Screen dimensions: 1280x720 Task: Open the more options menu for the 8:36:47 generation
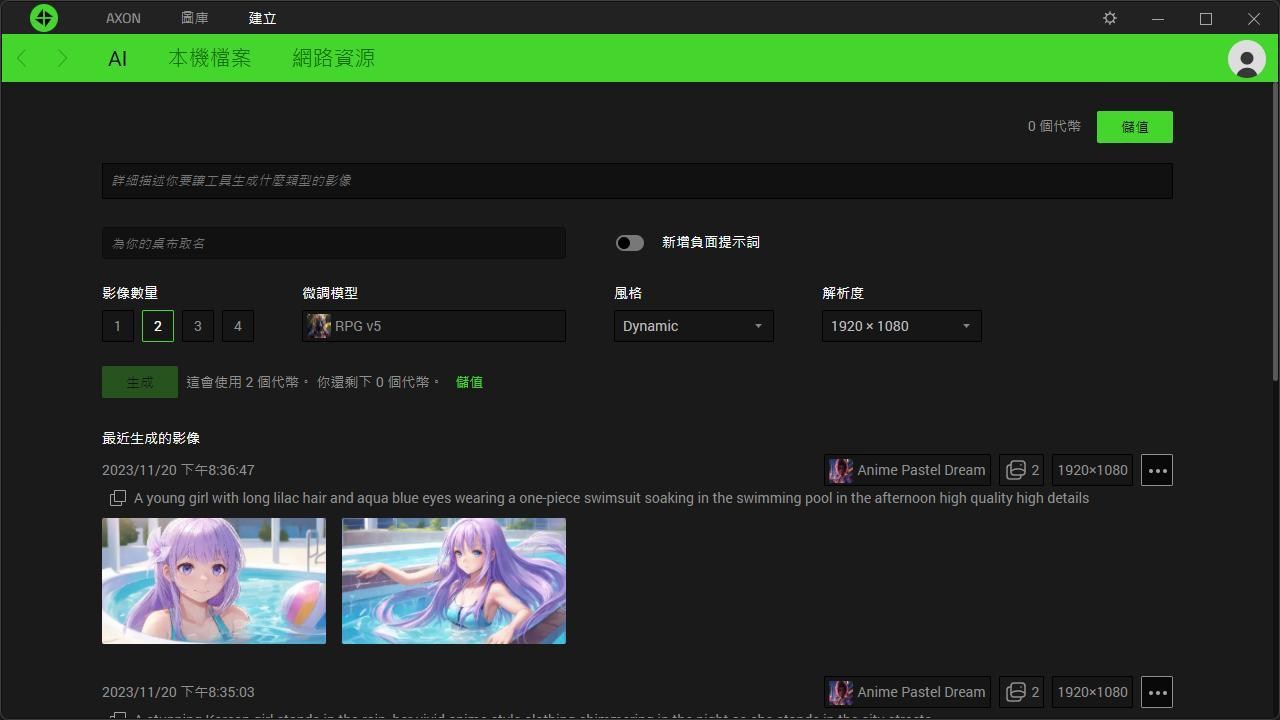pos(1156,470)
